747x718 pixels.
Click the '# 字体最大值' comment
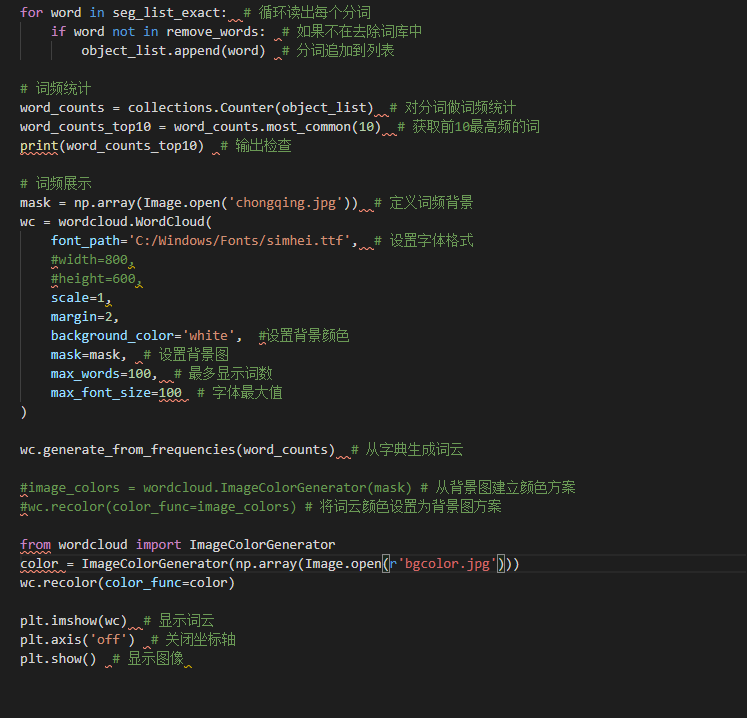[x=240, y=393]
